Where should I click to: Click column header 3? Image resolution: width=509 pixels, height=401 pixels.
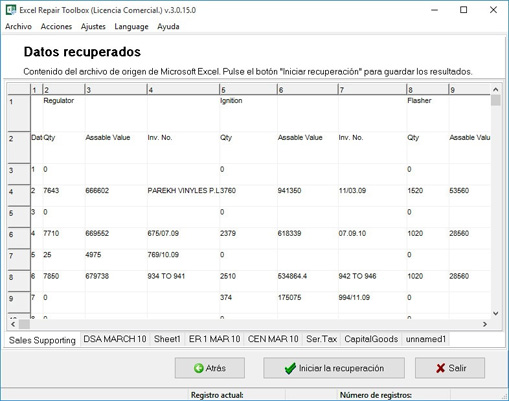click(x=116, y=89)
